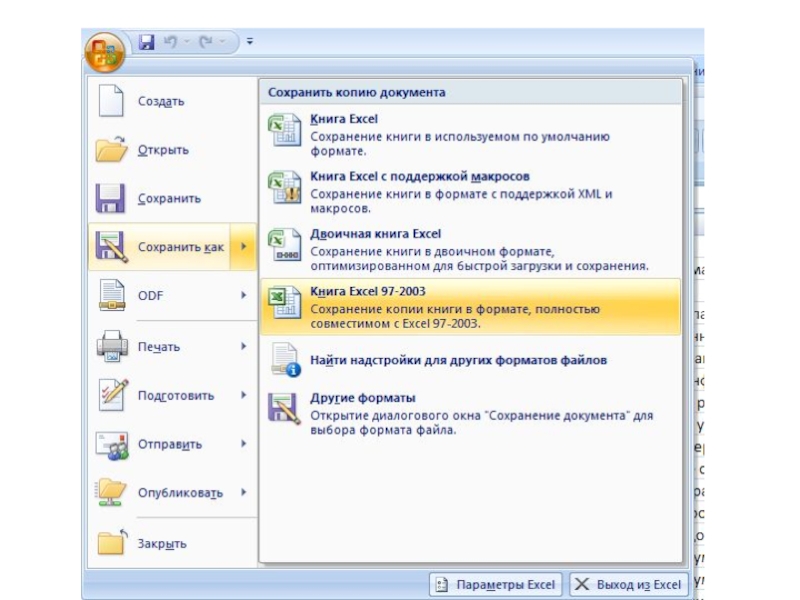Click the envelope people icon for Отправить
This screenshot has width=800, height=600.
pos(112,444)
